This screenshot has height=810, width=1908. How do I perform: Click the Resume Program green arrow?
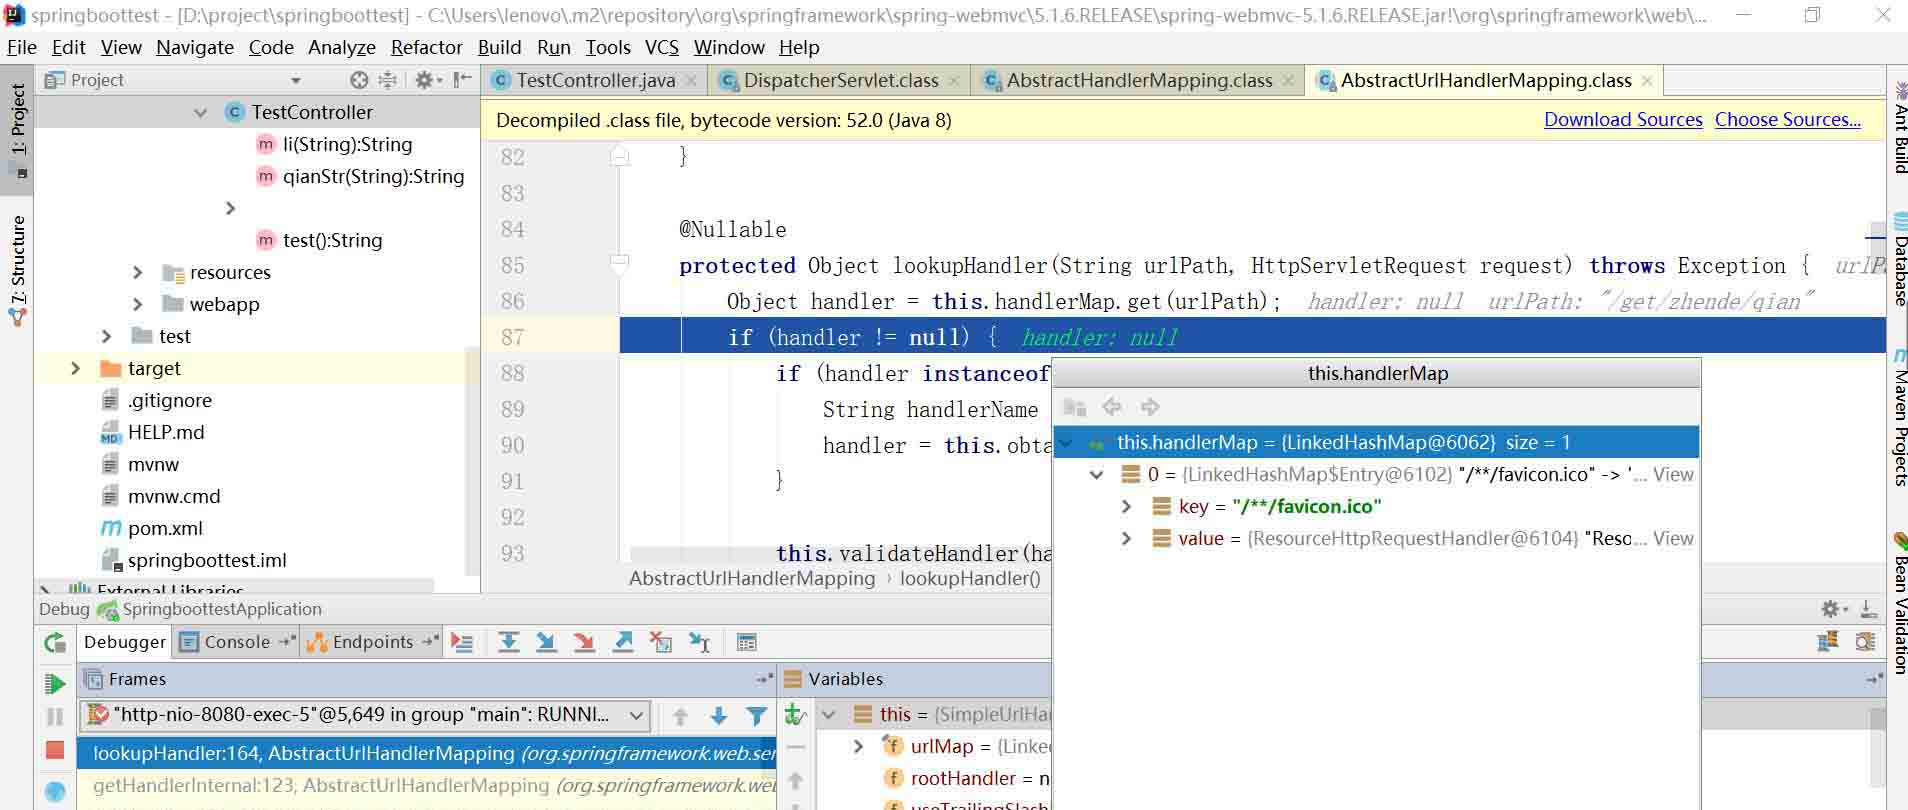point(55,684)
